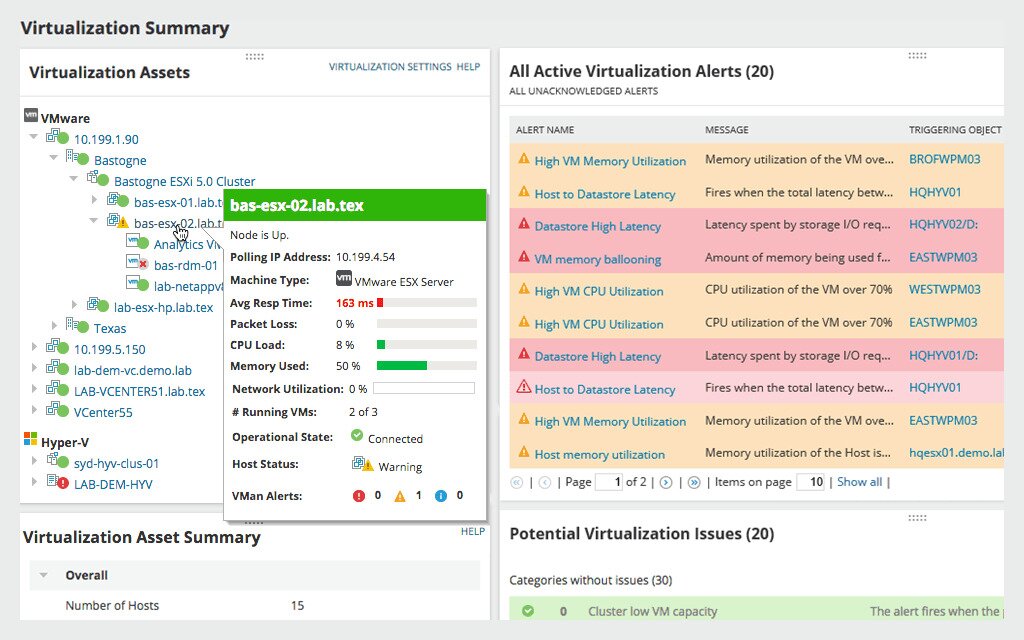Viewport: 1024px width, 640px height.
Task: Click the warning icon beside High VM Memory Utilization
Action: tap(525, 160)
